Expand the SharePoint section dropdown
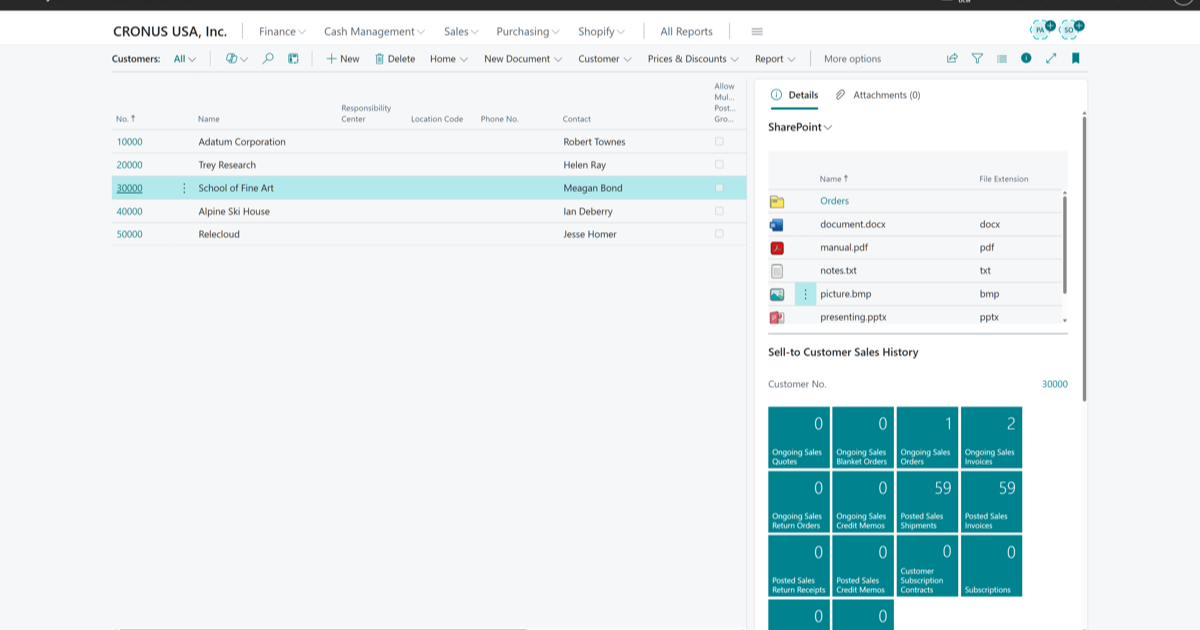This screenshot has width=1200, height=630. coord(800,127)
